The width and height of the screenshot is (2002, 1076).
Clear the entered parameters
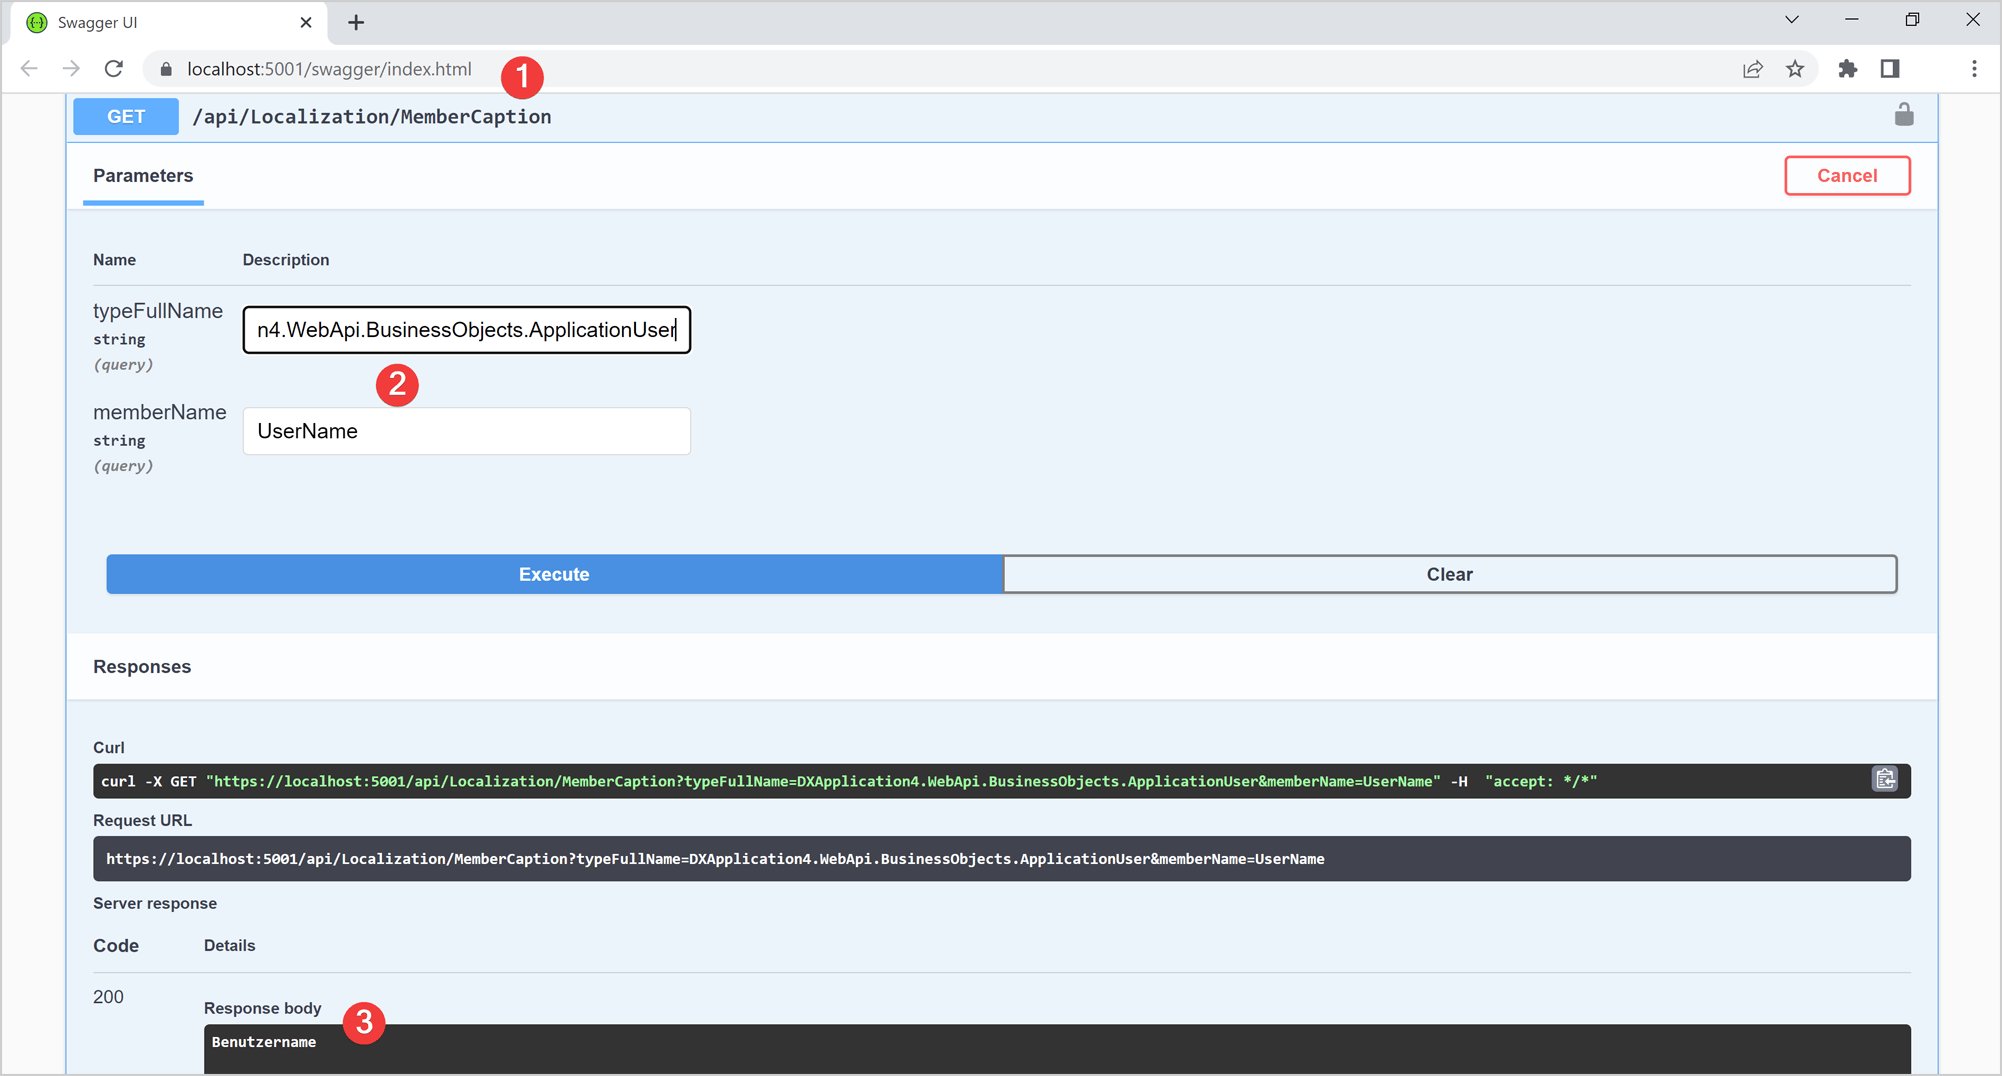[1449, 574]
